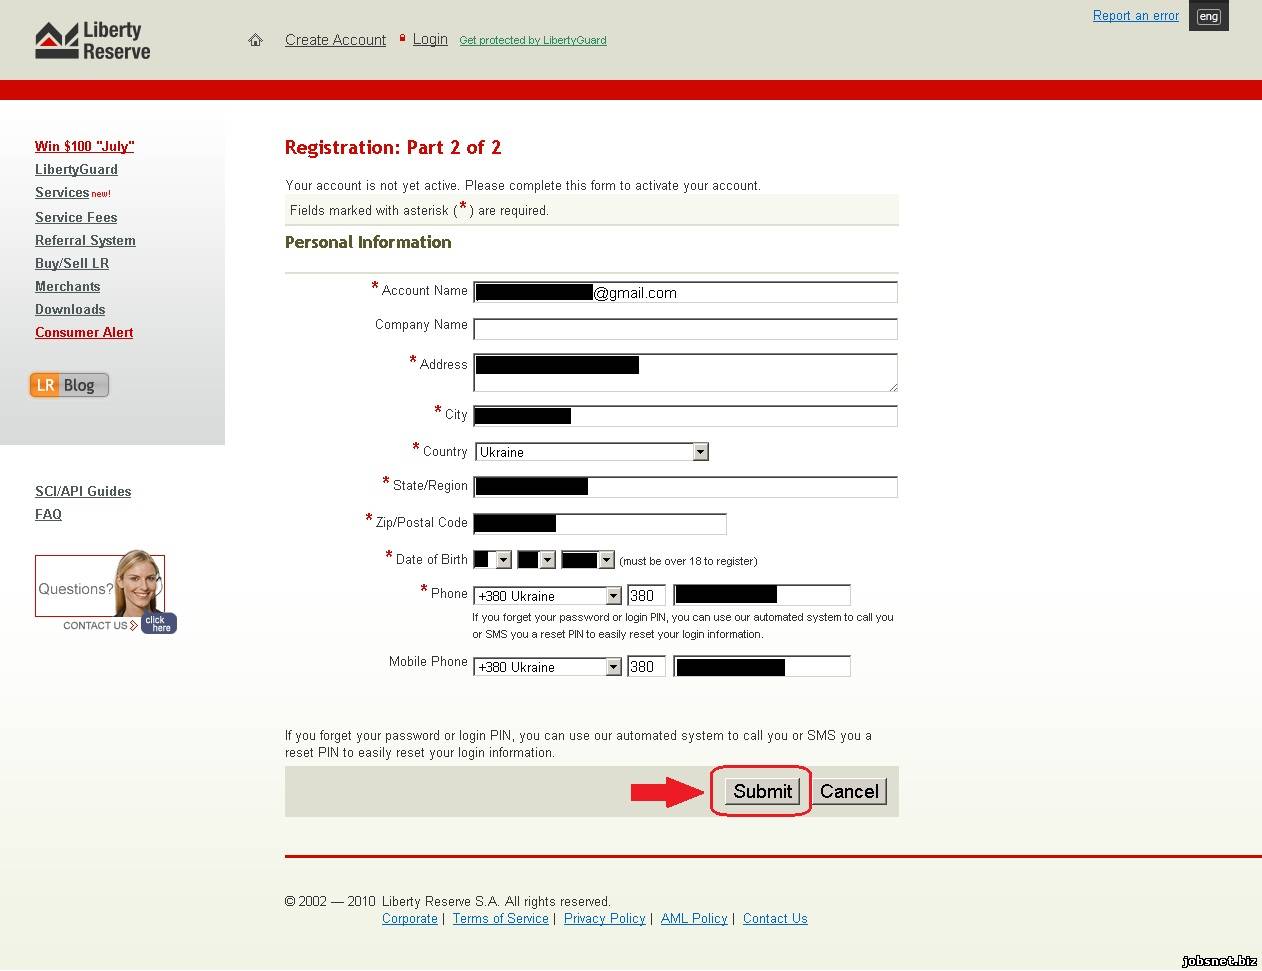Focus the Account Name field
1262x971 pixels.
pos(685,292)
